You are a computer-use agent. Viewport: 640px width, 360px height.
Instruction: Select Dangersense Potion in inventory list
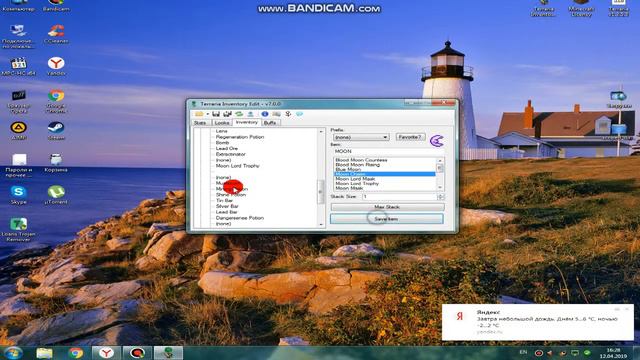click(x=240, y=218)
